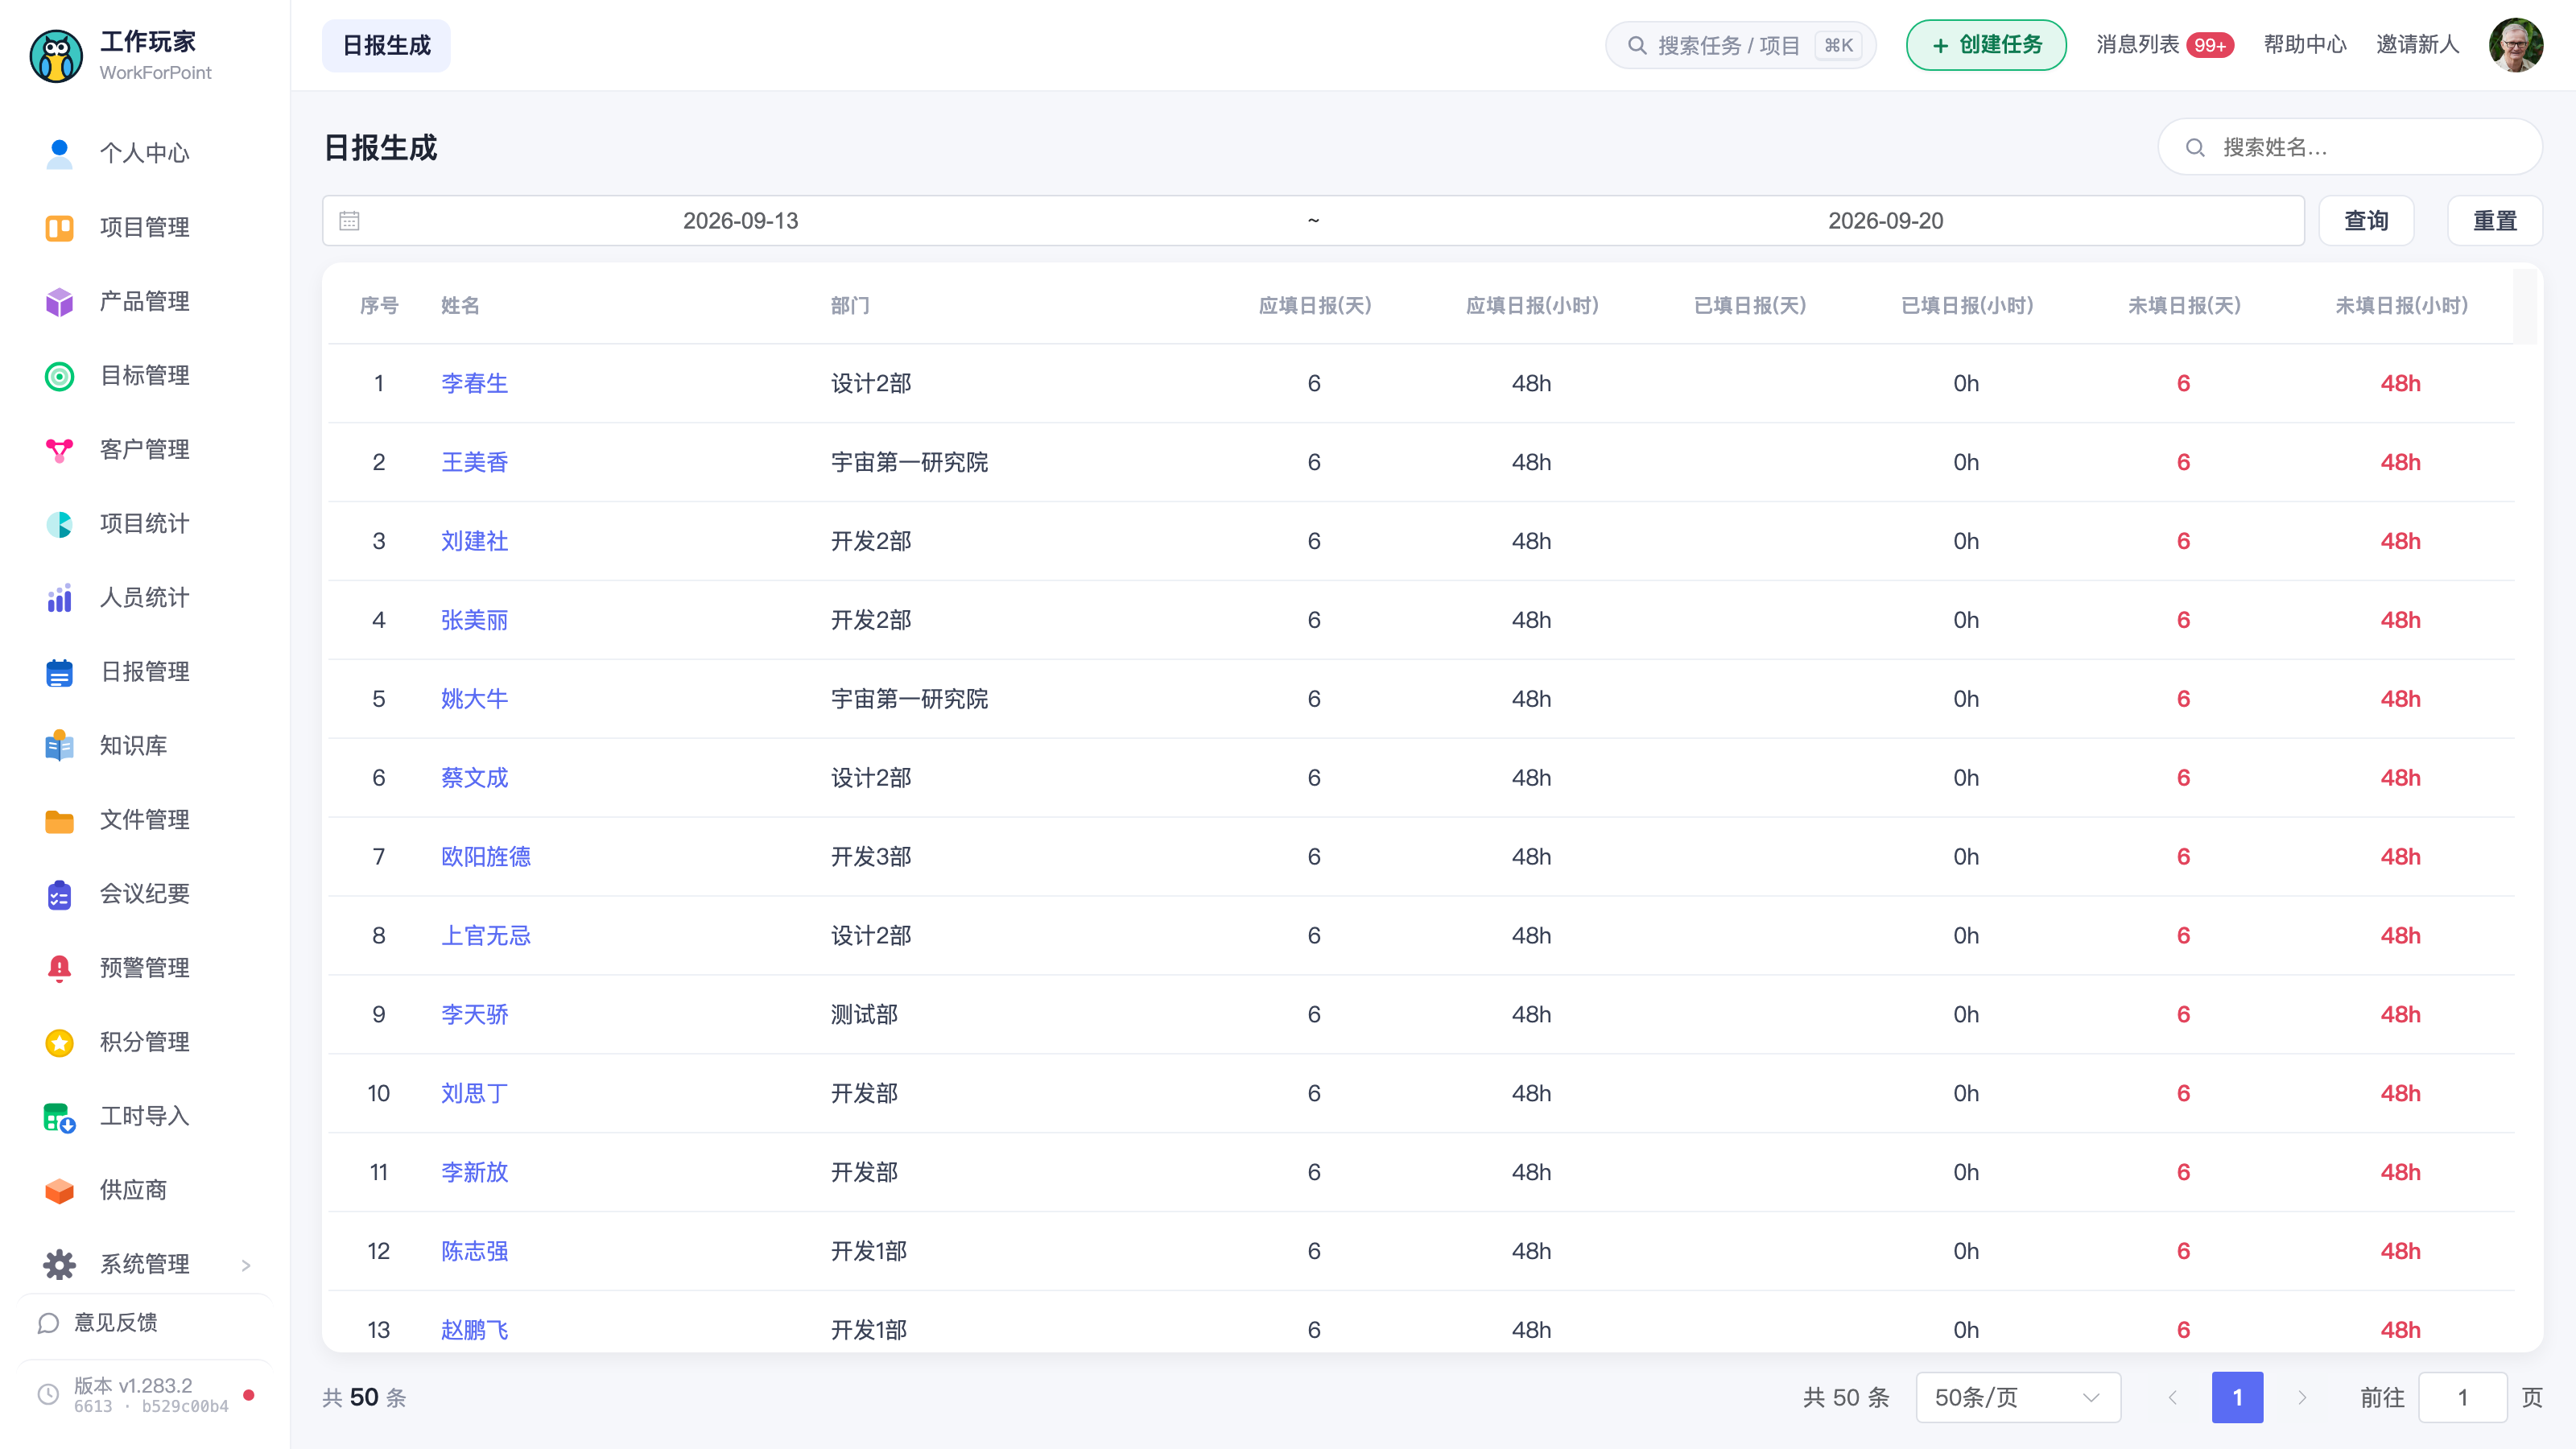Expand the 系统管理 submenu arrow
This screenshot has width=2576, height=1449.
click(246, 1265)
